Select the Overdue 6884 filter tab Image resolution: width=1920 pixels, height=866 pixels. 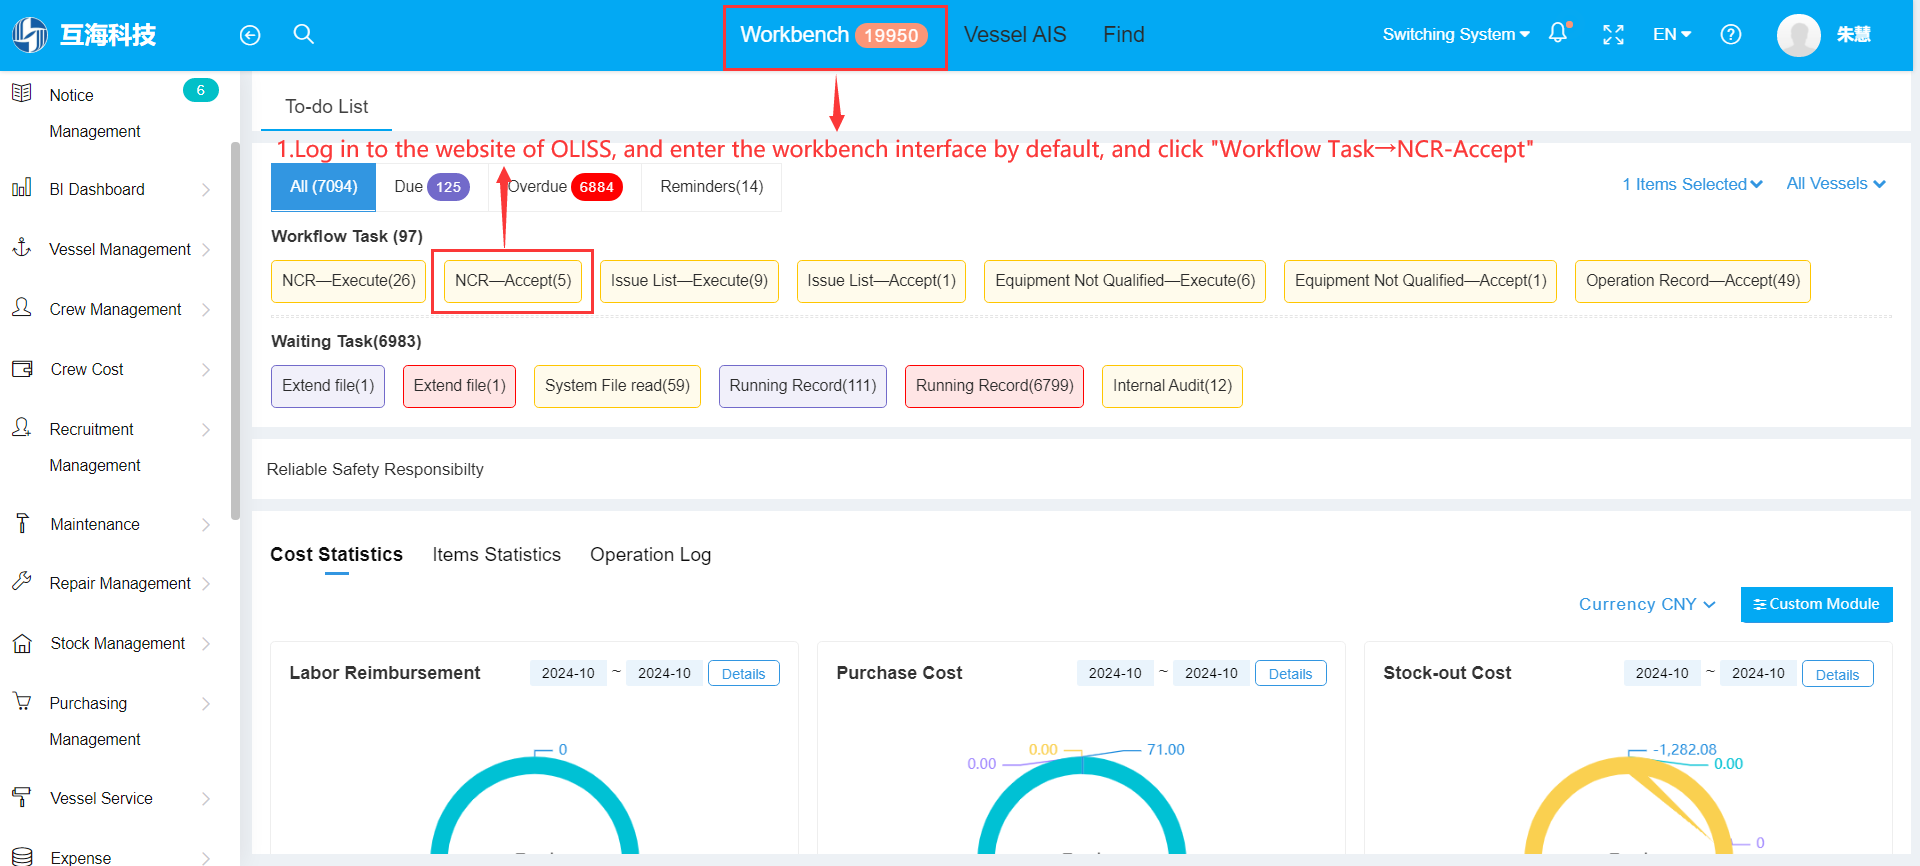565,187
